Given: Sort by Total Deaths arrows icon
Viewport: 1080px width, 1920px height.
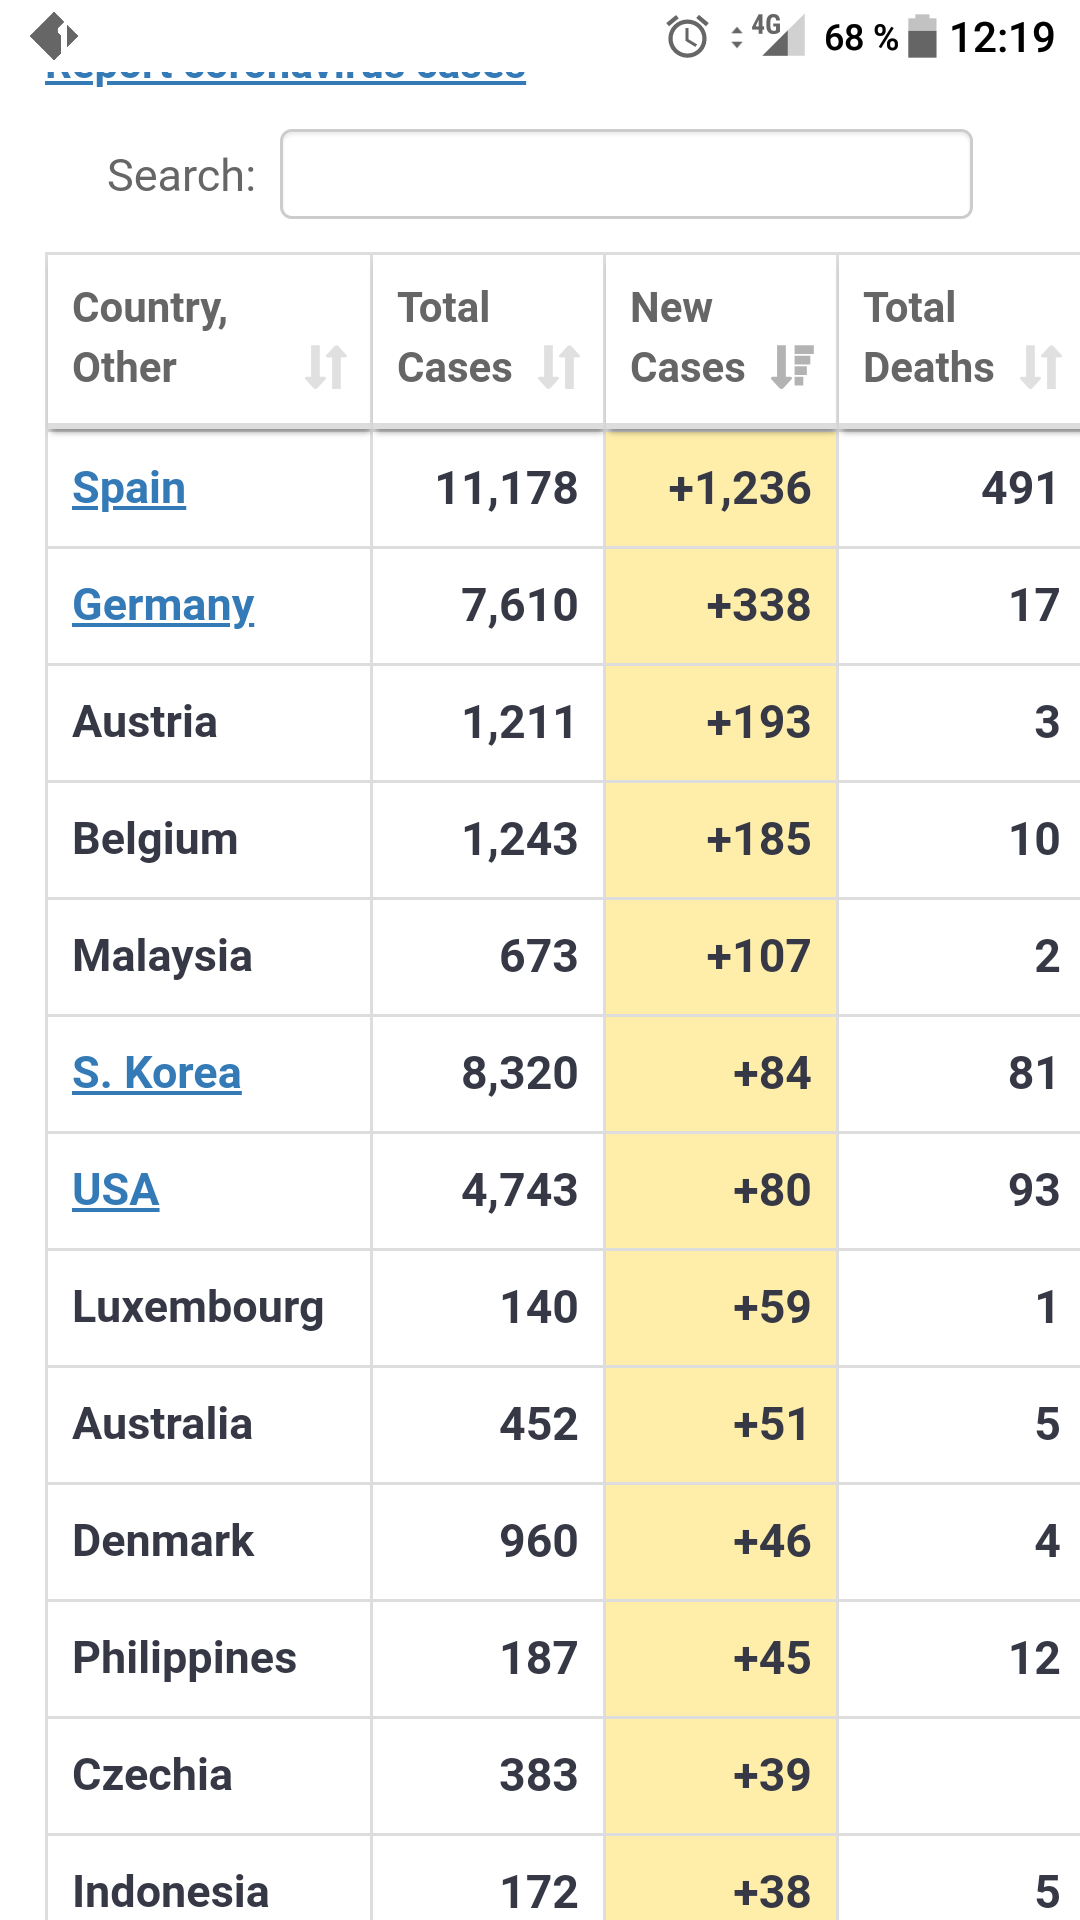Looking at the screenshot, I should (1041, 367).
